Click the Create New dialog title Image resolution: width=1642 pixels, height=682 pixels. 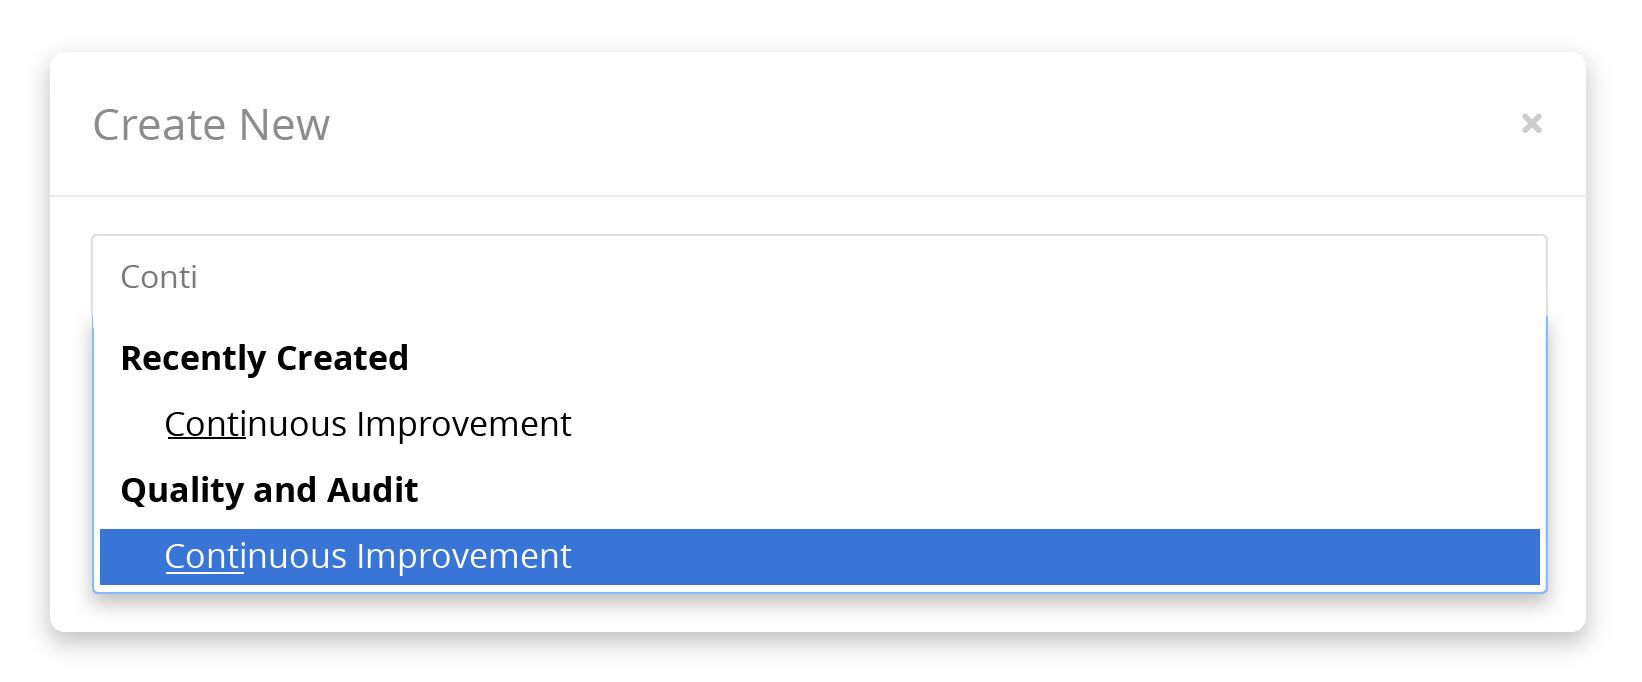point(211,125)
